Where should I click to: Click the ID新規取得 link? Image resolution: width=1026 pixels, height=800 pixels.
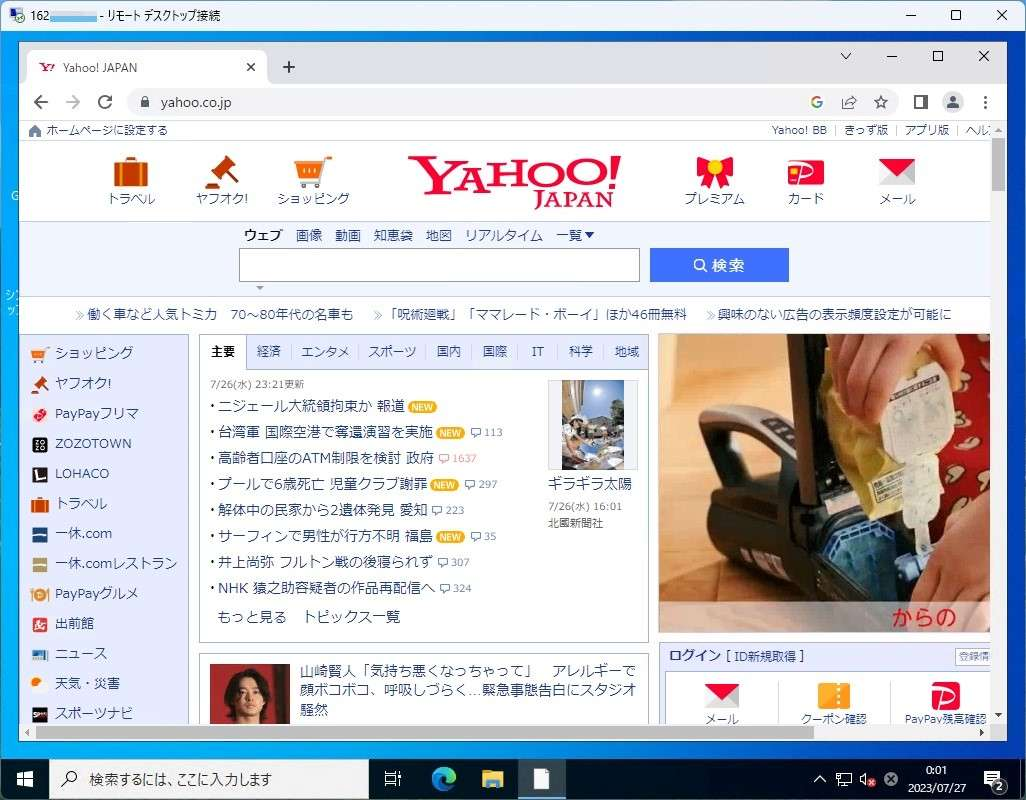coord(765,656)
